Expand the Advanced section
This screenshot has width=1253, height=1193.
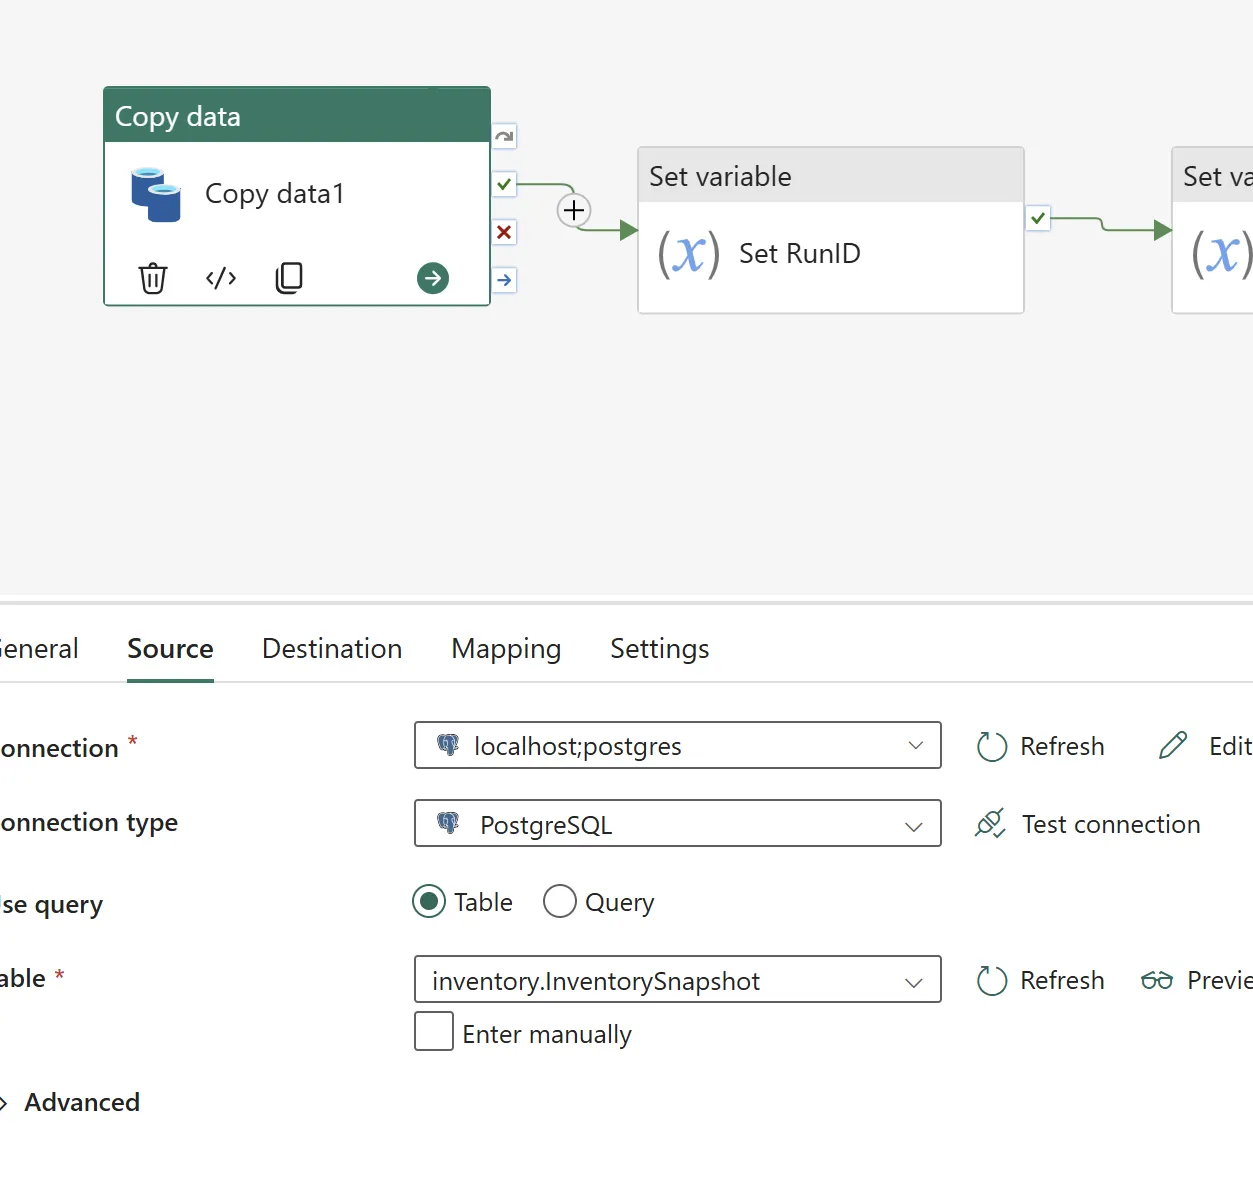(x=70, y=1103)
